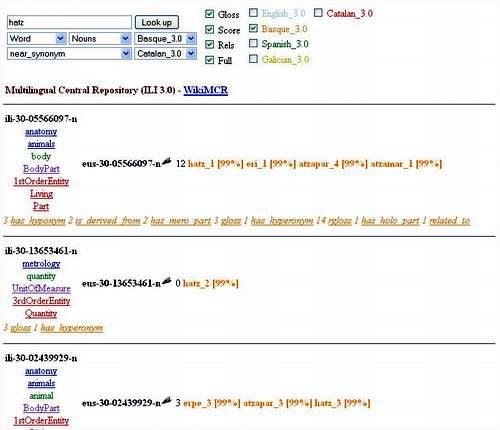This screenshot has width=500, height=430.
Task: Open the Word search-type dropdown
Action: 36,39
